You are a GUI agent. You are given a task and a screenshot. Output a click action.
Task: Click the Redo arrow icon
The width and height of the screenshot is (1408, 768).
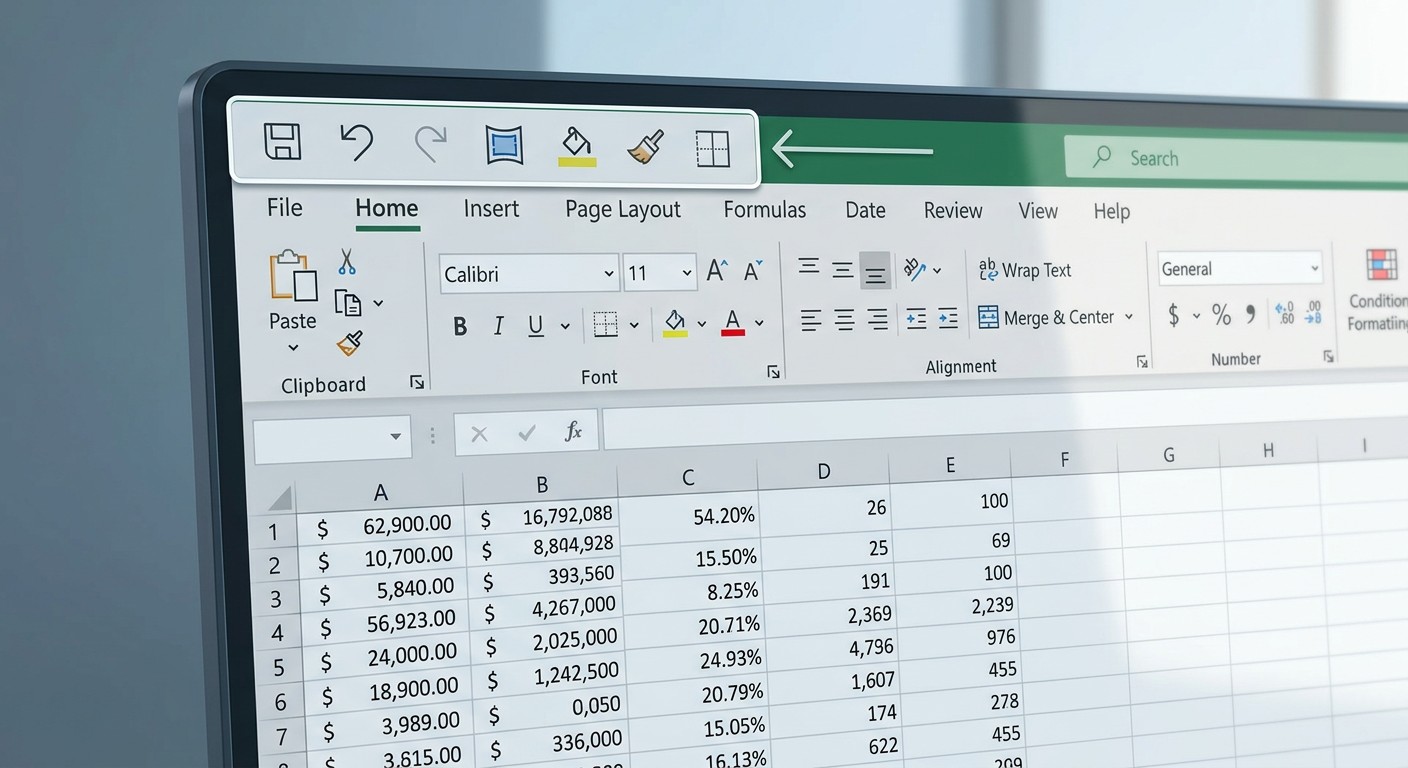pos(431,145)
